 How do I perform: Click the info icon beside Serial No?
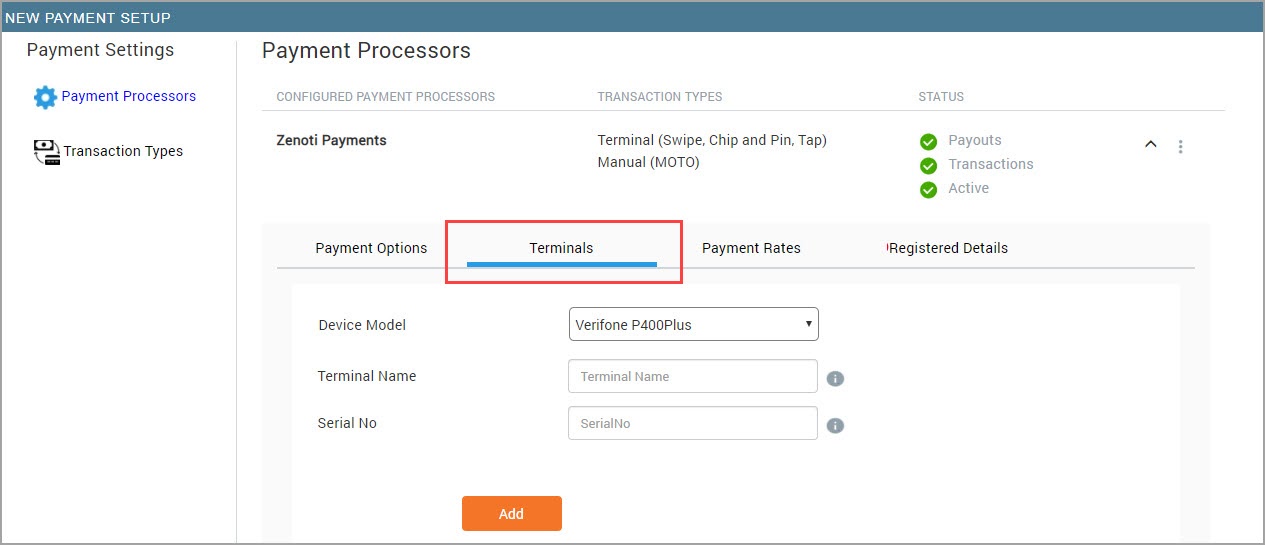(x=836, y=425)
